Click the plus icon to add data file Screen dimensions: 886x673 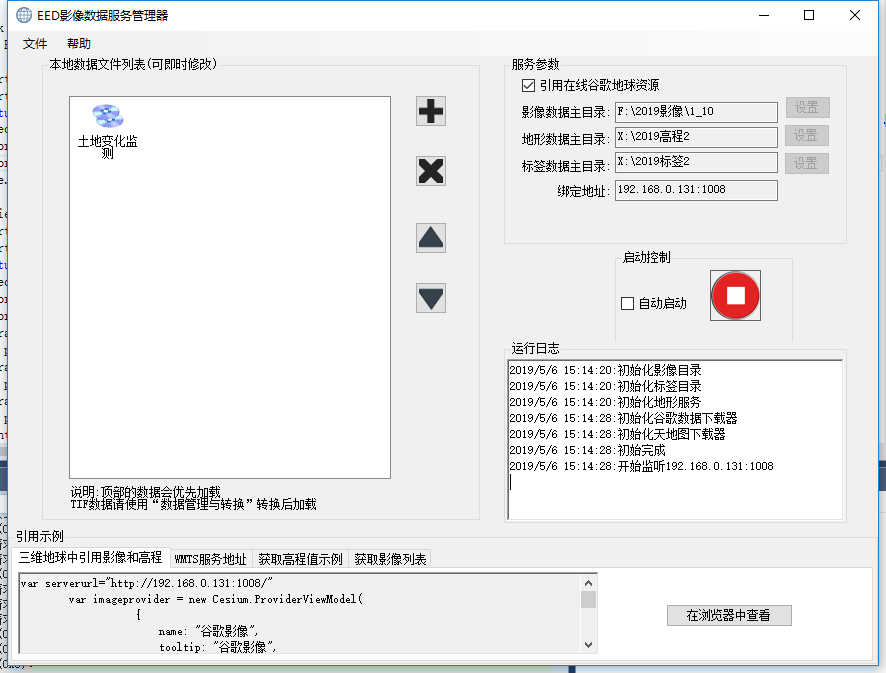click(431, 111)
